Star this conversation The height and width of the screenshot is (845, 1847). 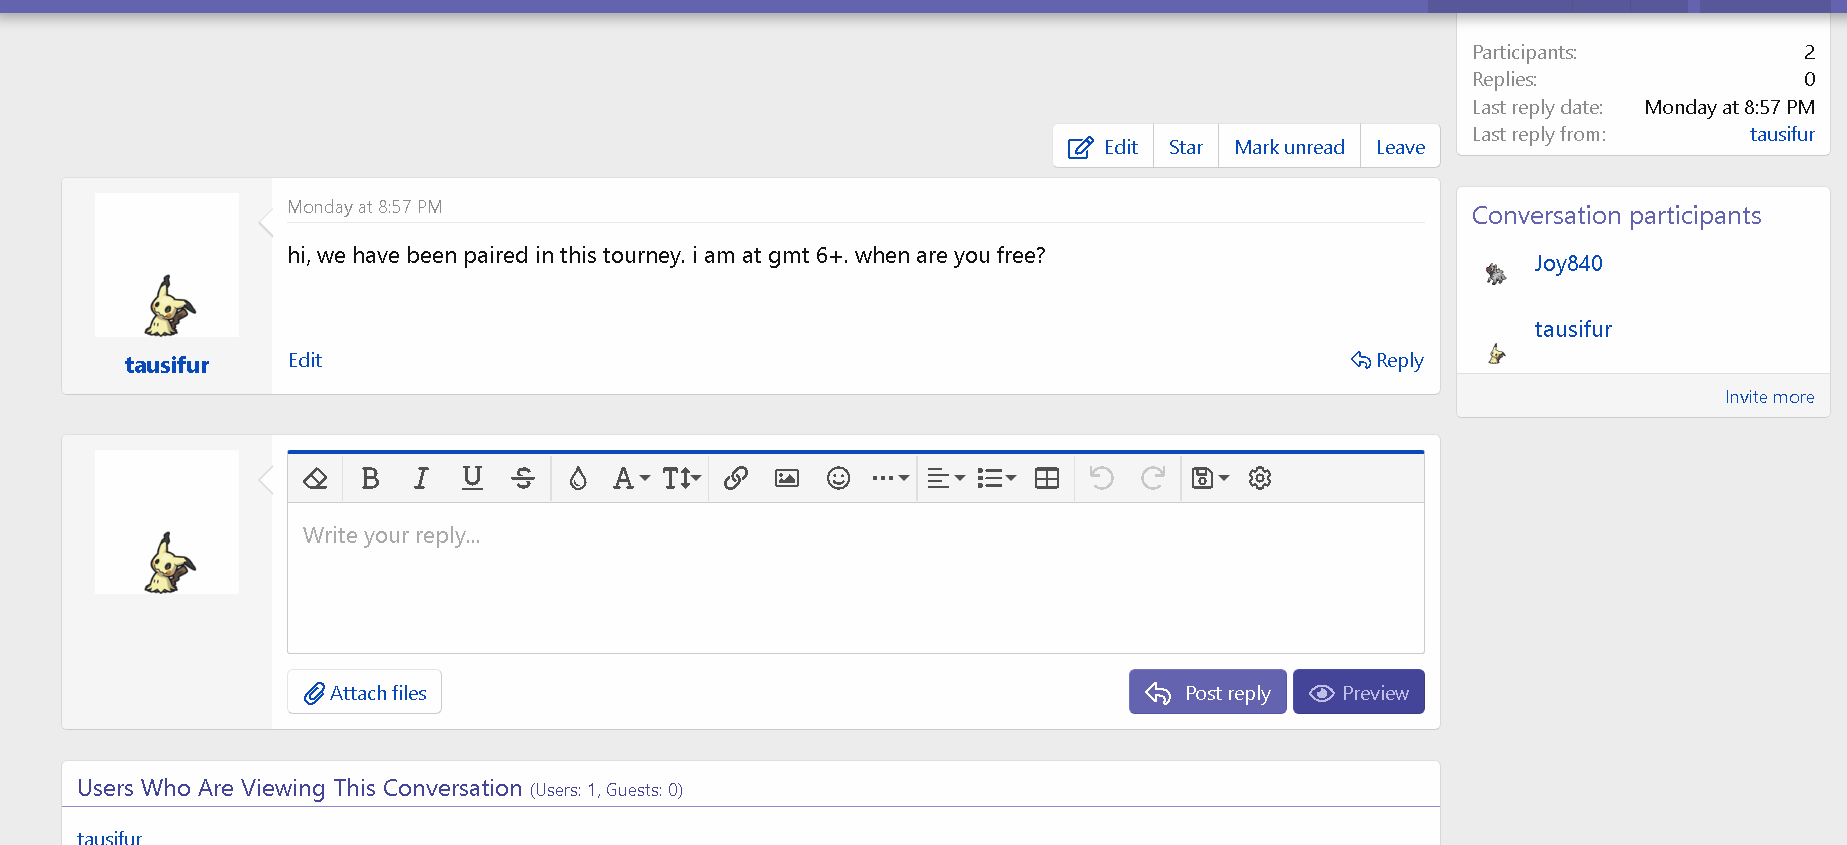pyautogui.click(x=1185, y=147)
